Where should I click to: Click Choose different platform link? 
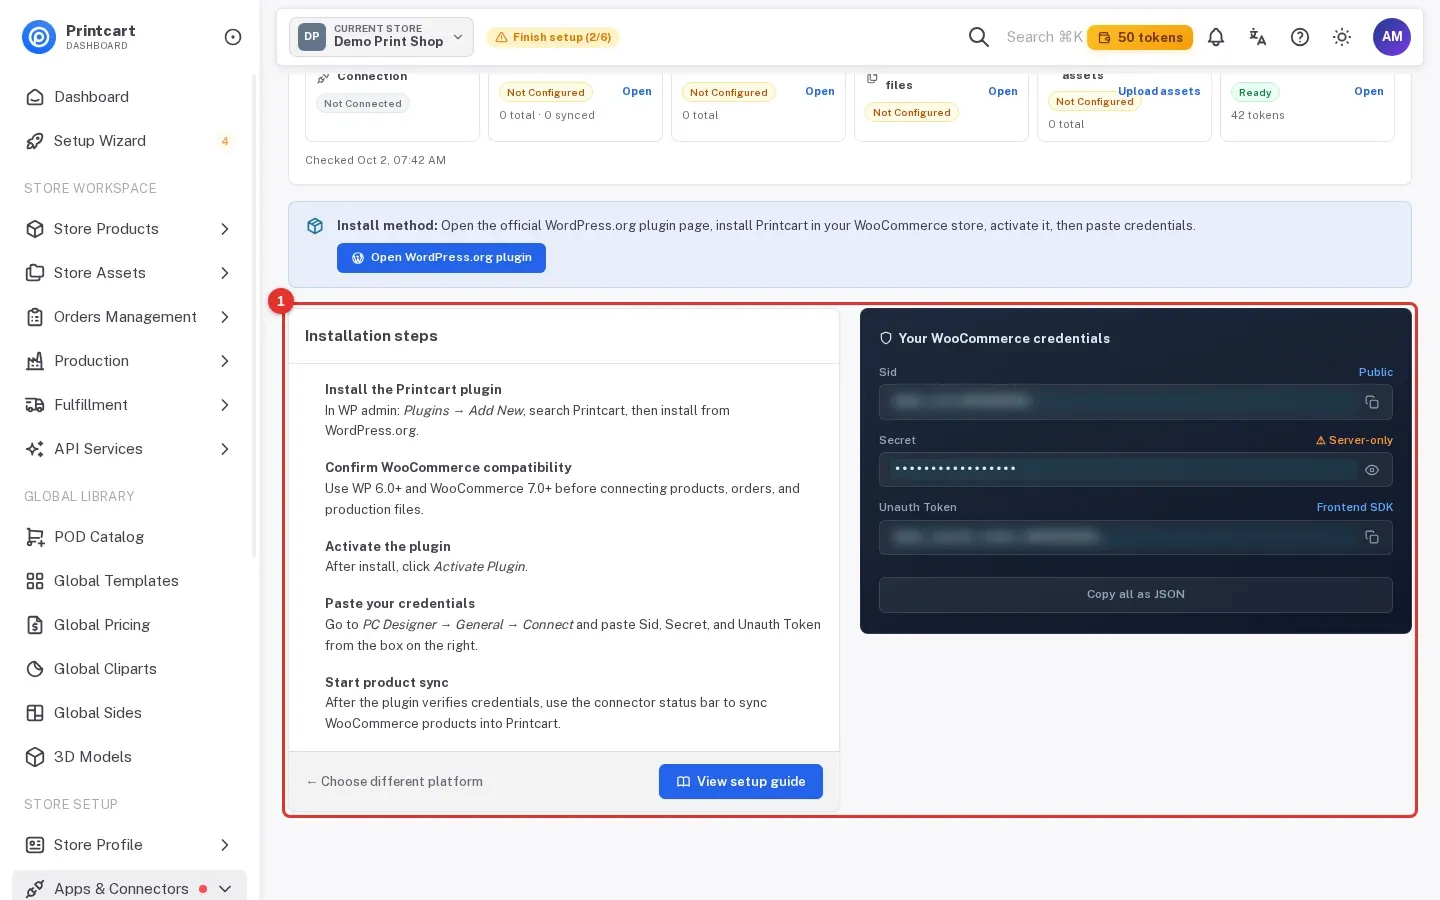click(x=395, y=782)
